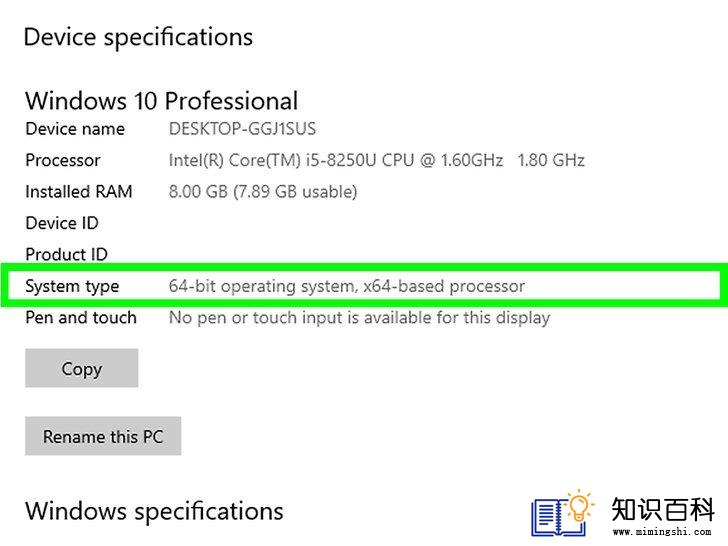Click the Device name value DESKTOP-GGJ1SUS
728x546 pixels.
tap(242, 129)
